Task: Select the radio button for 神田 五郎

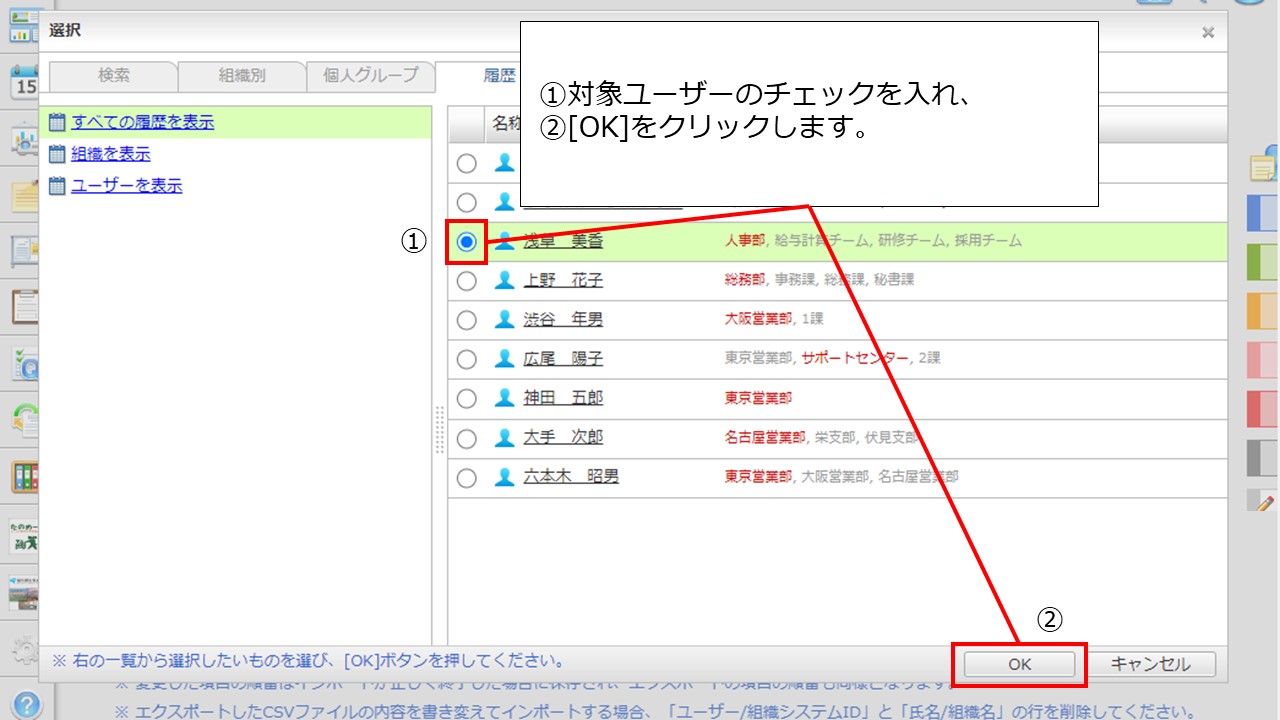Action: click(x=466, y=398)
